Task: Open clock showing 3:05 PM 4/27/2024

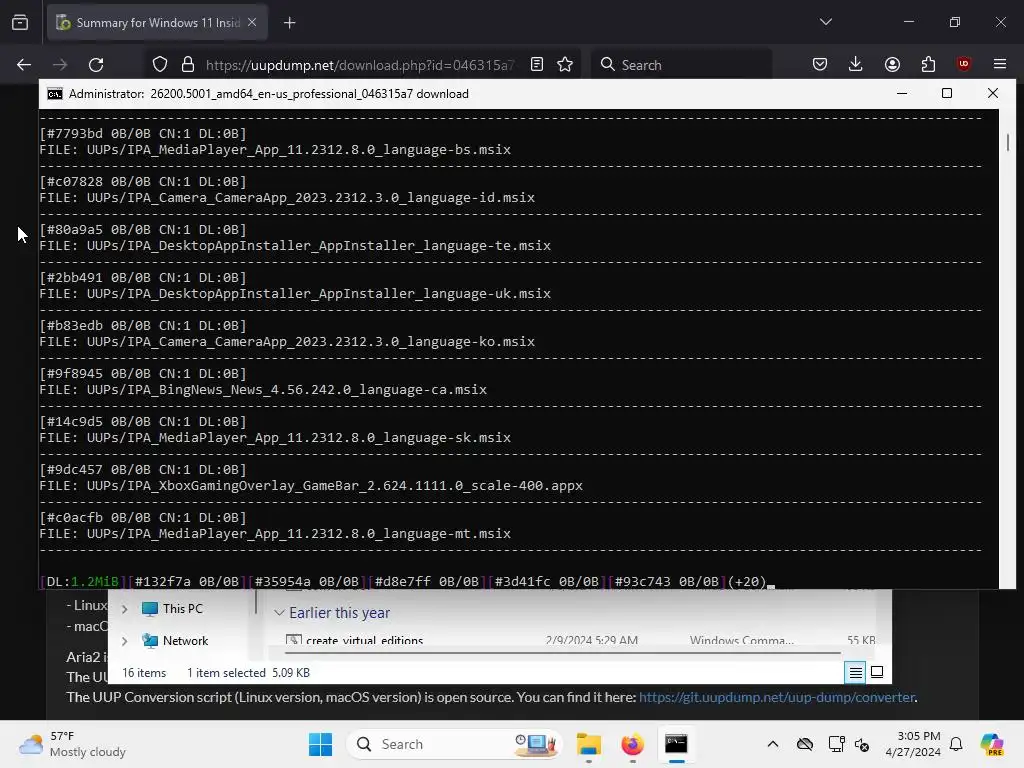Action: coord(913,744)
